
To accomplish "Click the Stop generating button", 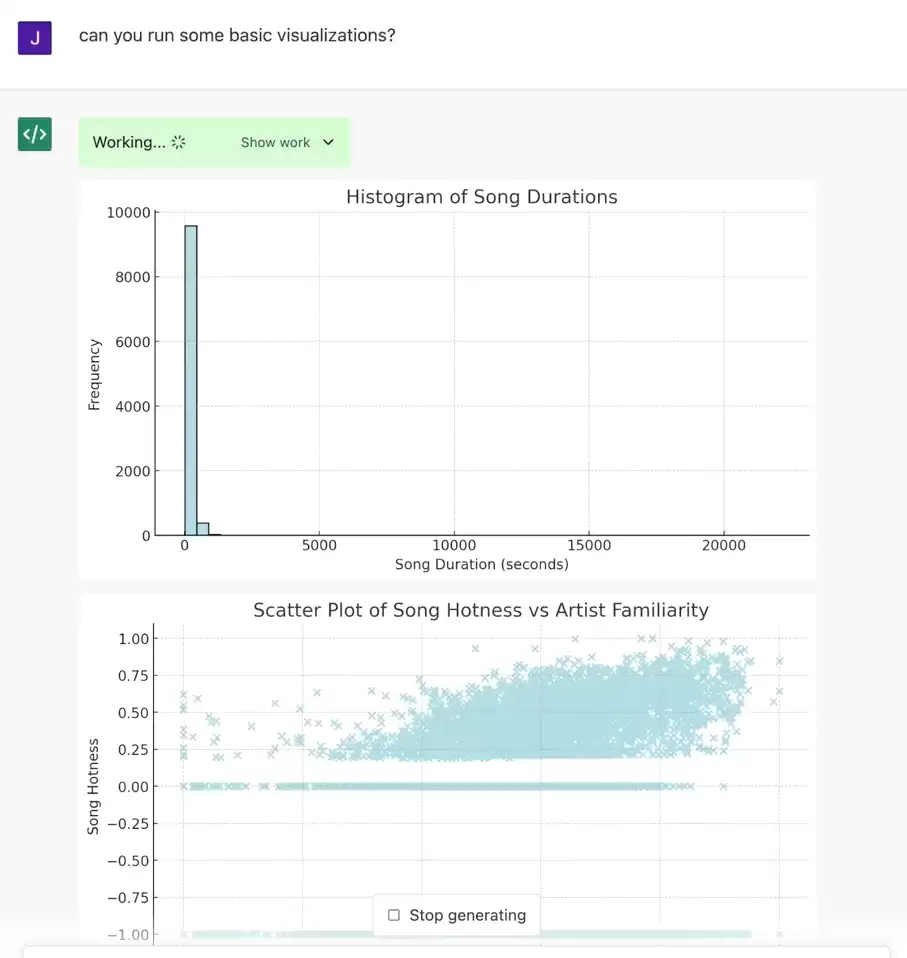I will pos(456,915).
